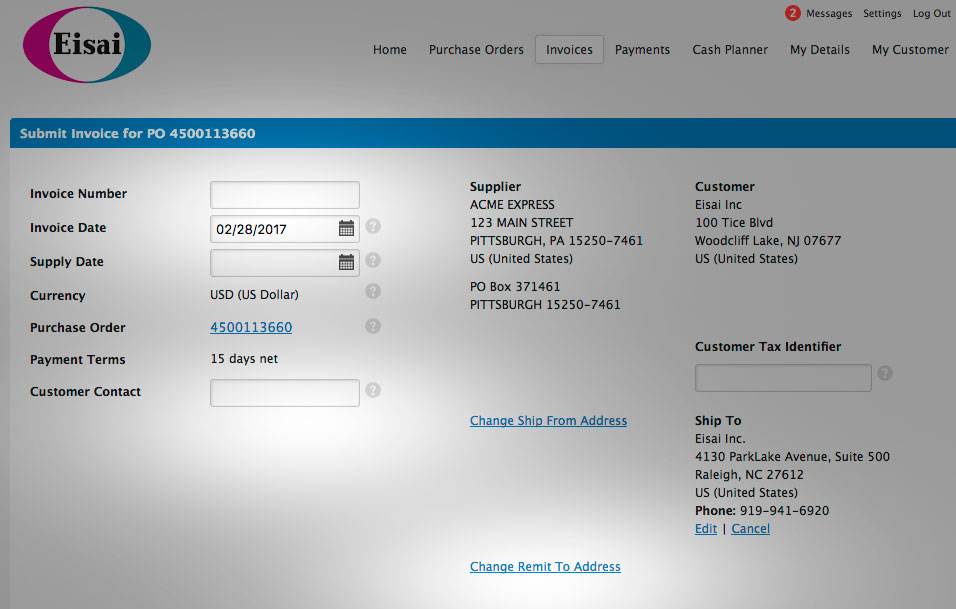Show help for Customer Tax Identifier
This screenshot has width=956, height=609.
pos(885,373)
